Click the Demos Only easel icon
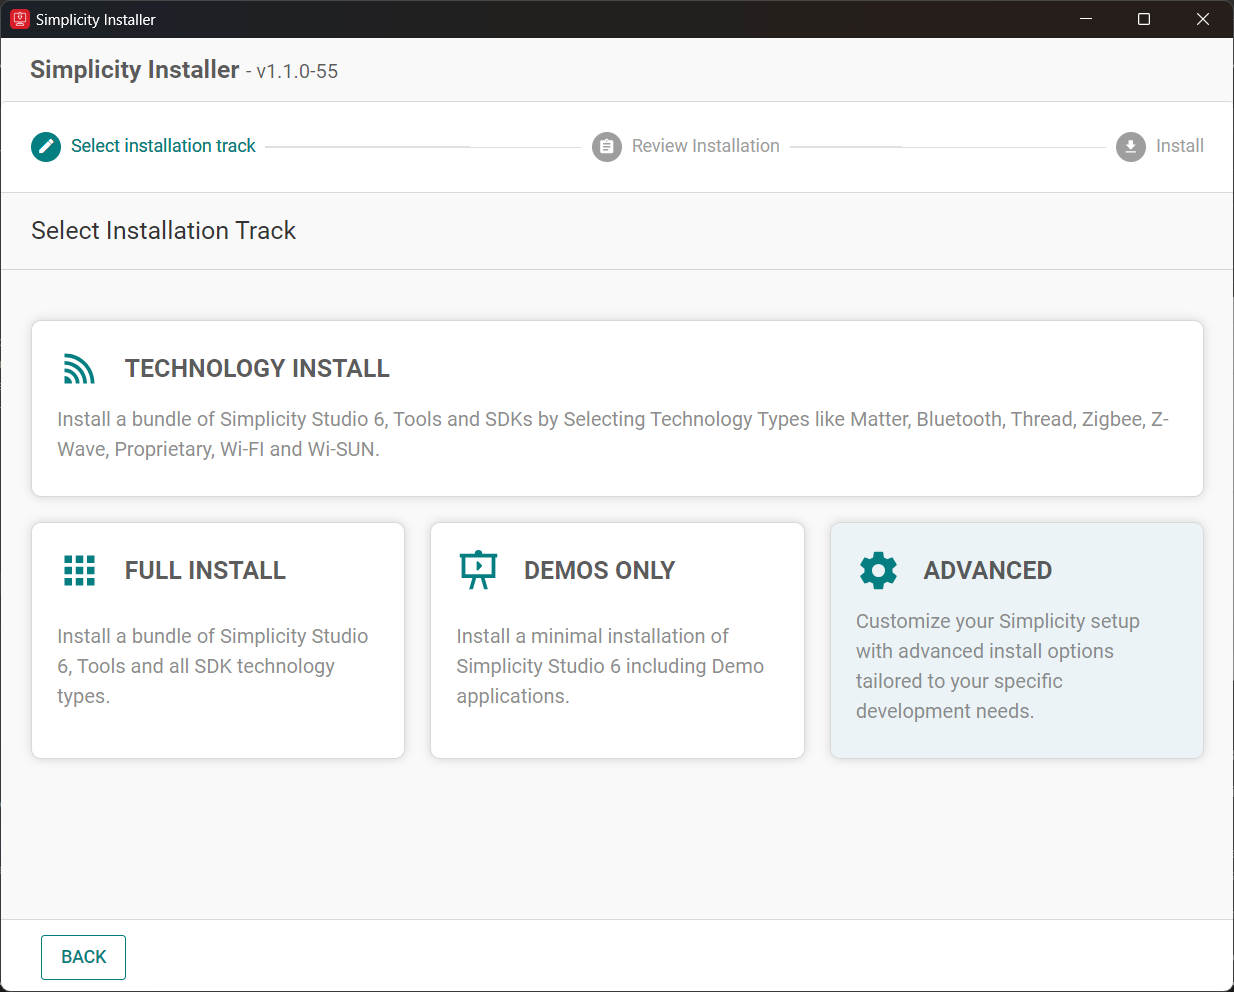 [x=478, y=570]
